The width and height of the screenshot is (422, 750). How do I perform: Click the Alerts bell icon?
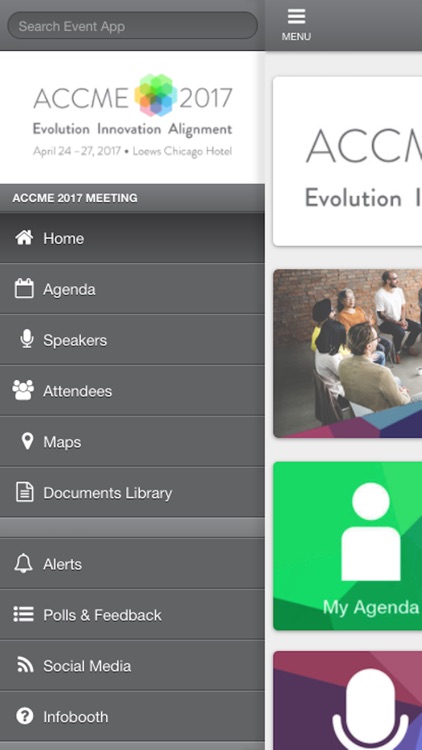pyautogui.click(x=23, y=563)
